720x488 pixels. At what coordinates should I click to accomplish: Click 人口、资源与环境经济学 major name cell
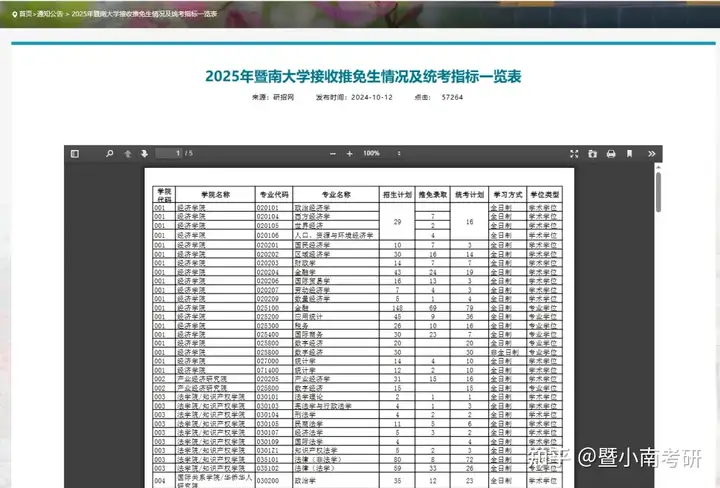coord(334,236)
